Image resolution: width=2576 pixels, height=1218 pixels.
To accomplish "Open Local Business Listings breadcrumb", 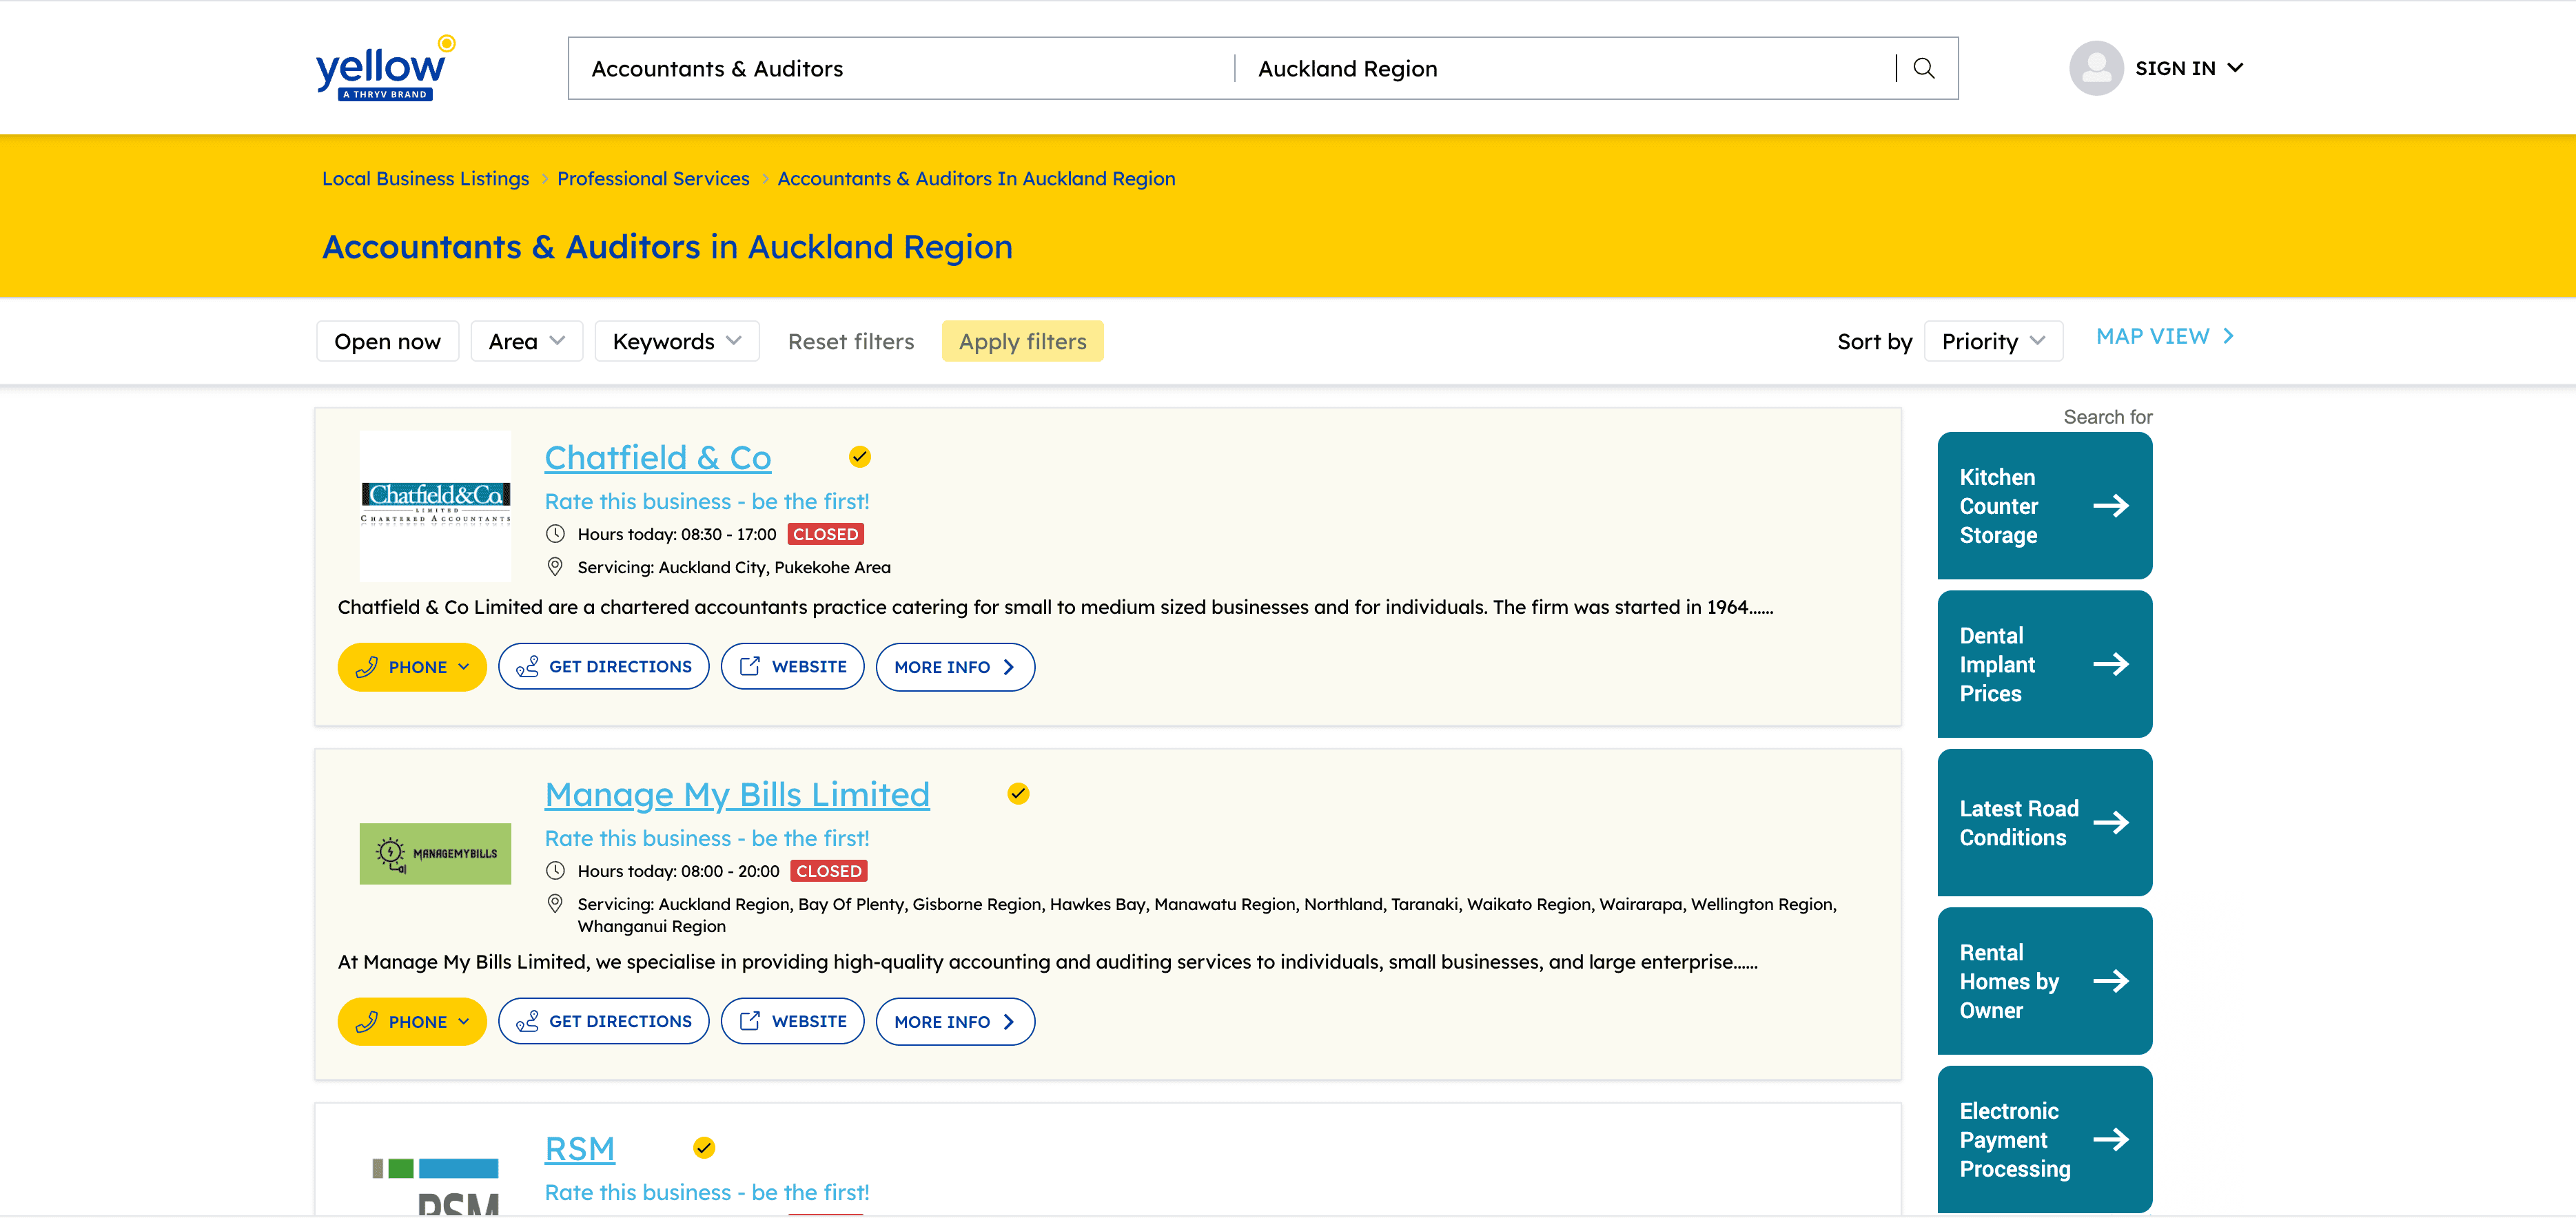I will pyautogui.click(x=425, y=179).
